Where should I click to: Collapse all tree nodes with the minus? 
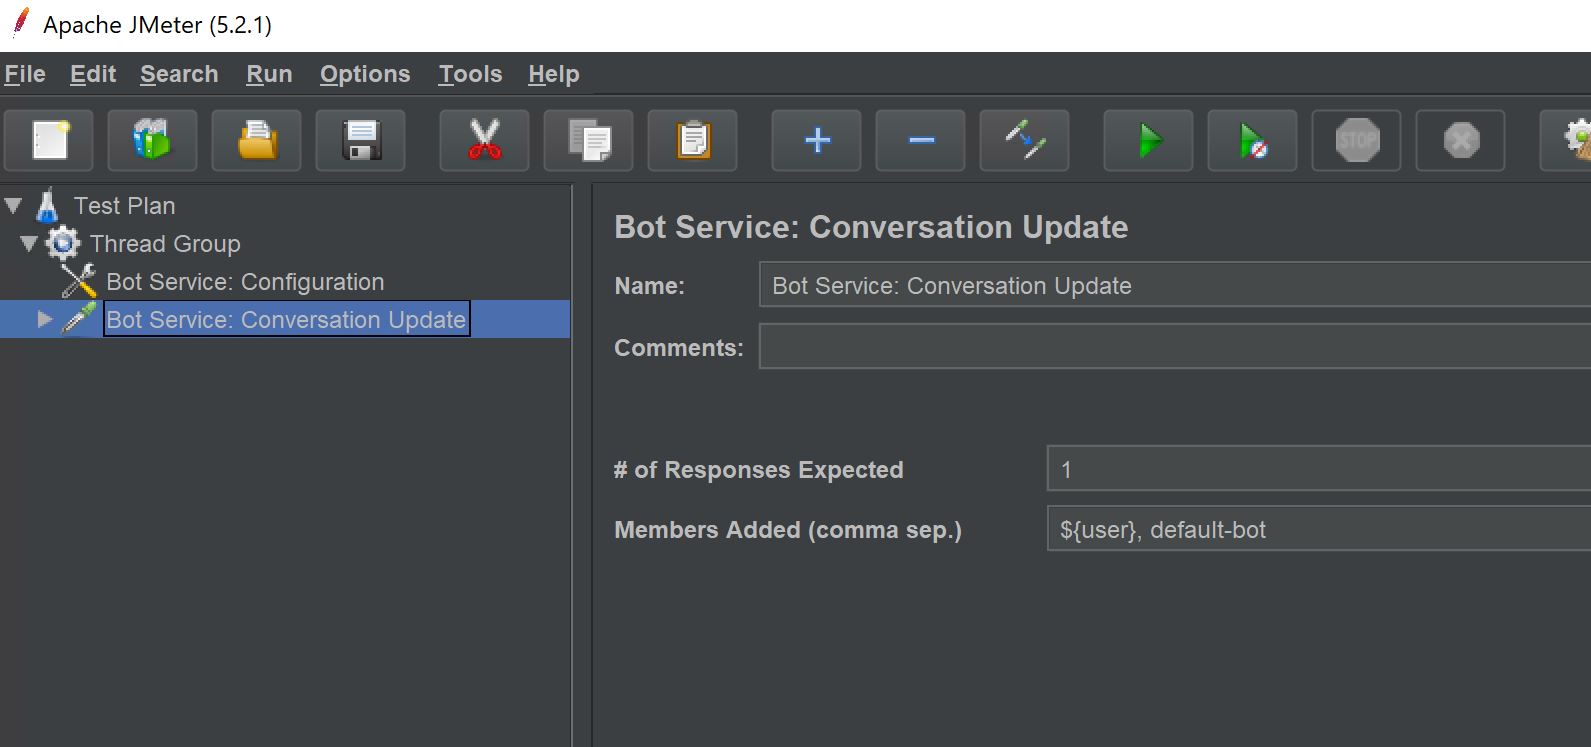[x=921, y=141]
